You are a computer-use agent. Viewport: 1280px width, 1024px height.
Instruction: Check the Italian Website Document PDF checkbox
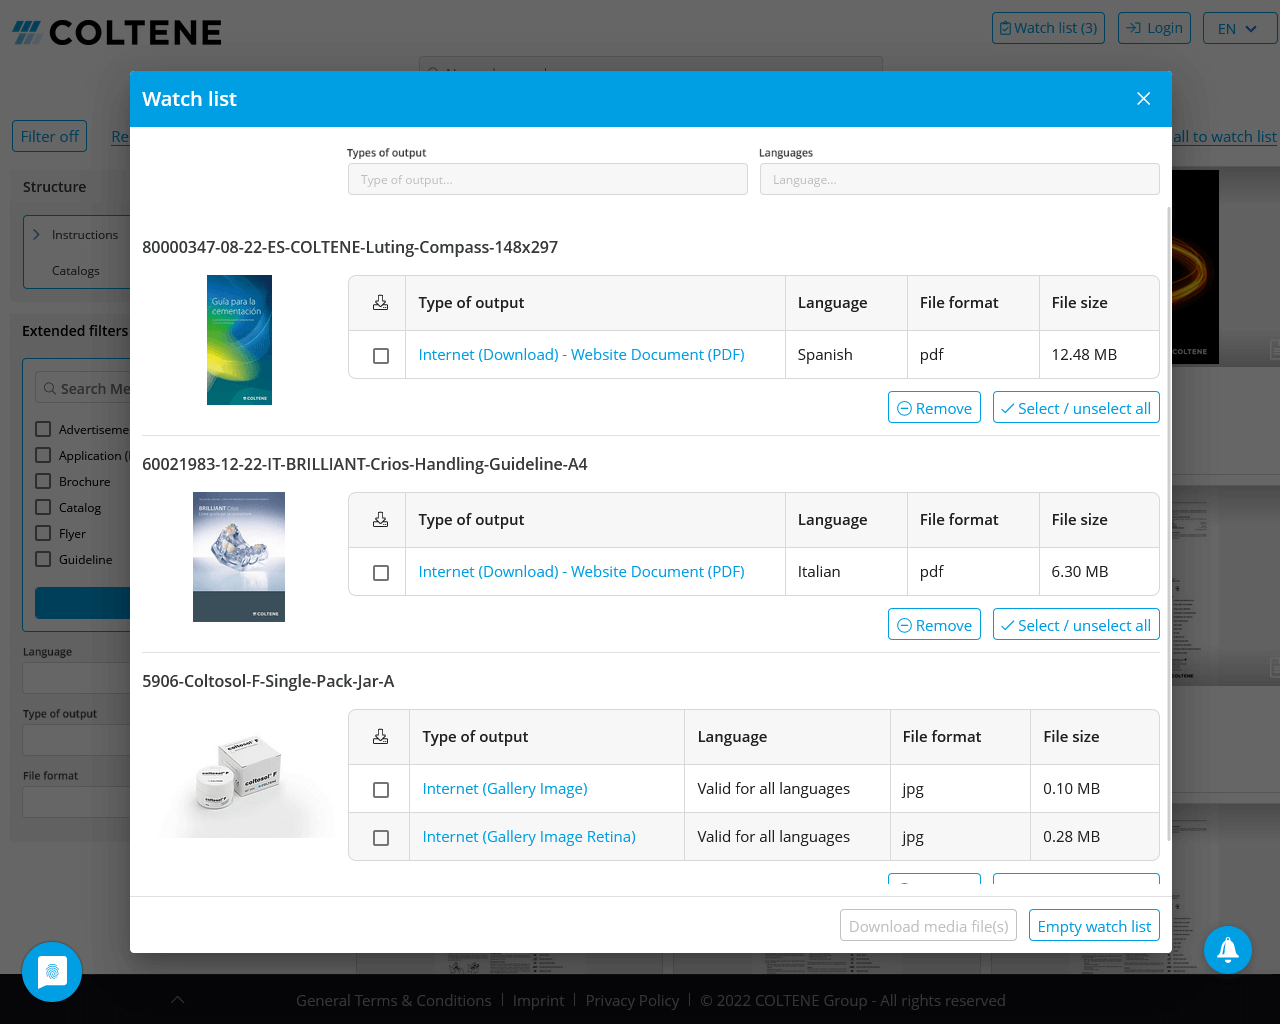[x=381, y=573]
